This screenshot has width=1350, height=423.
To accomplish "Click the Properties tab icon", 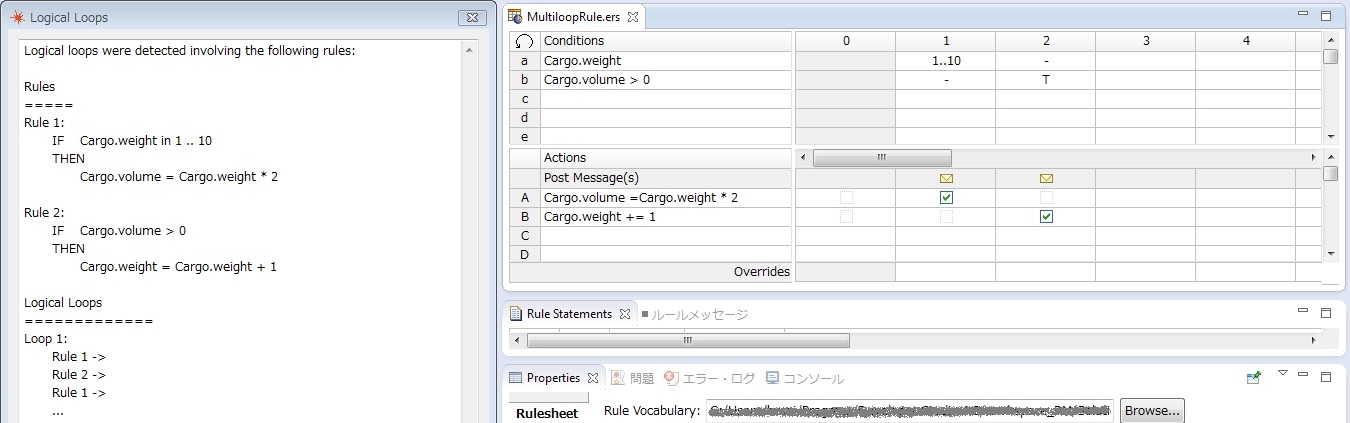I will point(516,378).
